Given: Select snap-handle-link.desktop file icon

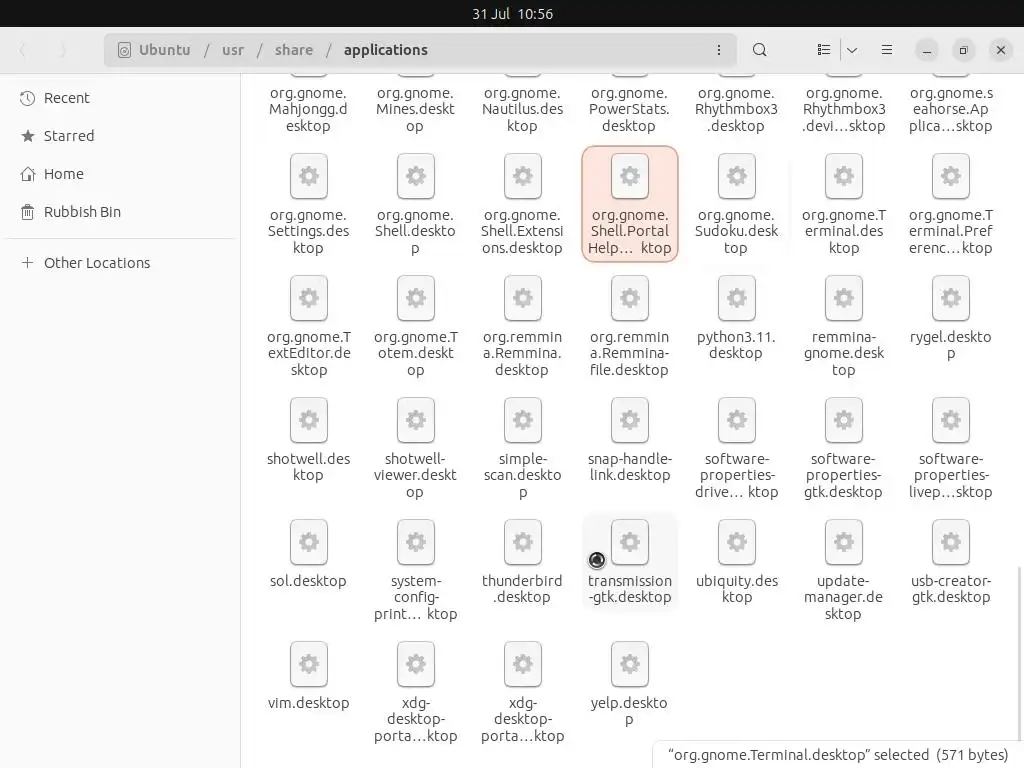Looking at the screenshot, I should tap(630, 421).
